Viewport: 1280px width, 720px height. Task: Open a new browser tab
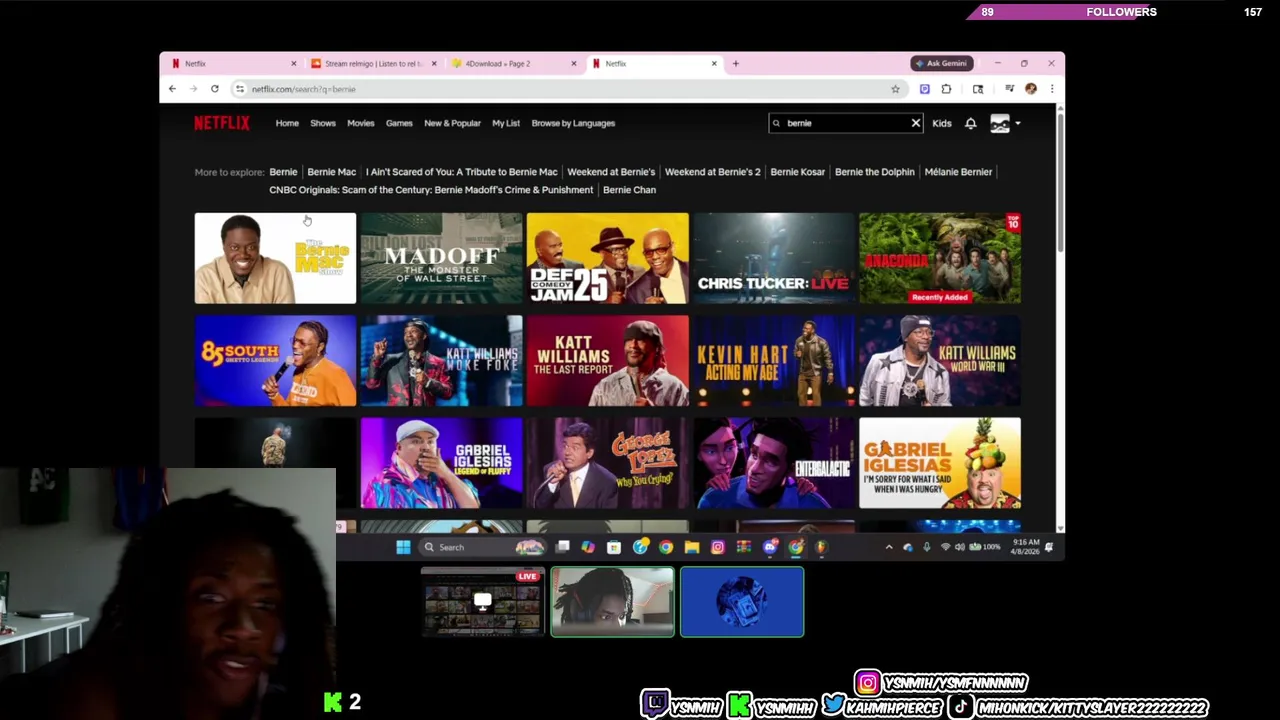tap(735, 63)
